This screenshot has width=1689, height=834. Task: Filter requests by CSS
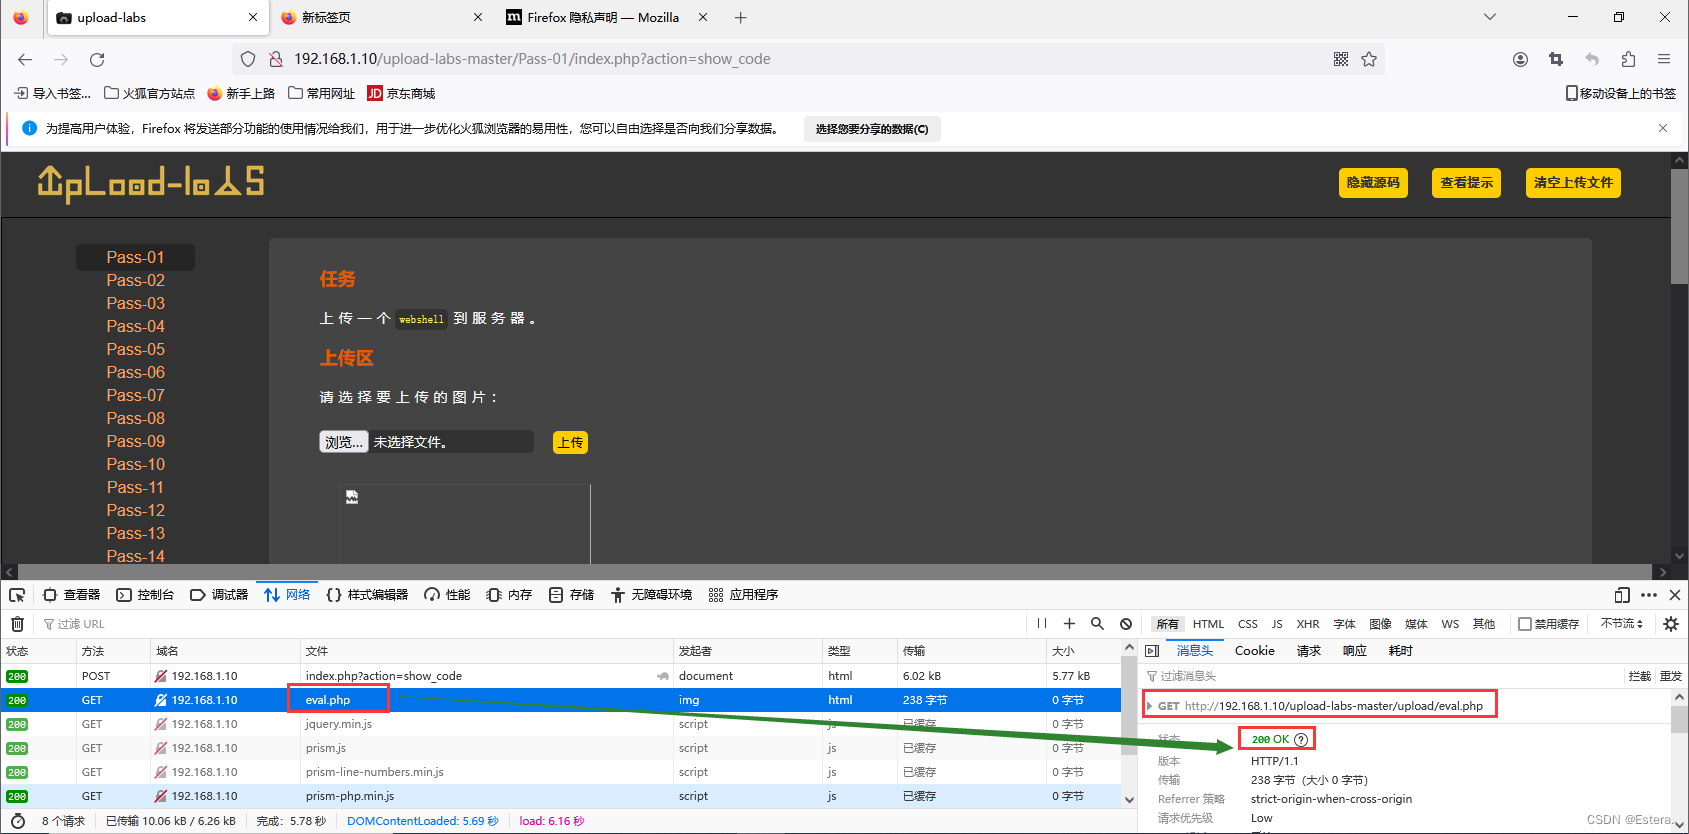(x=1248, y=624)
